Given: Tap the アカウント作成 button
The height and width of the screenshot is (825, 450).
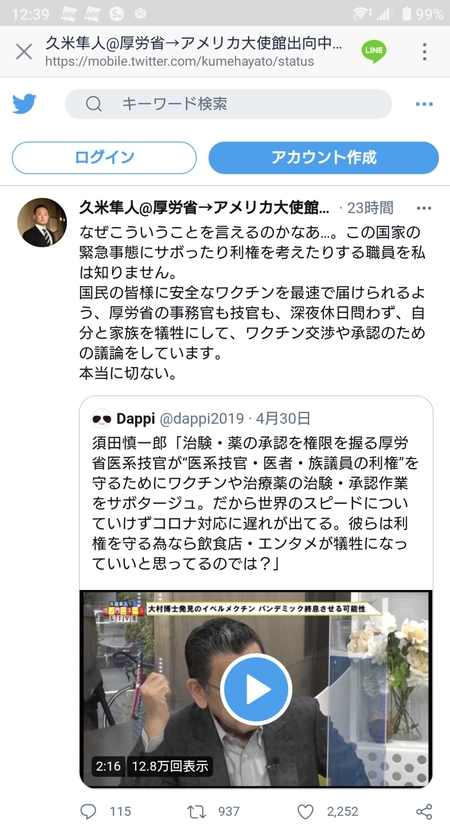Looking at the screenshot, I should click(324, 157).
